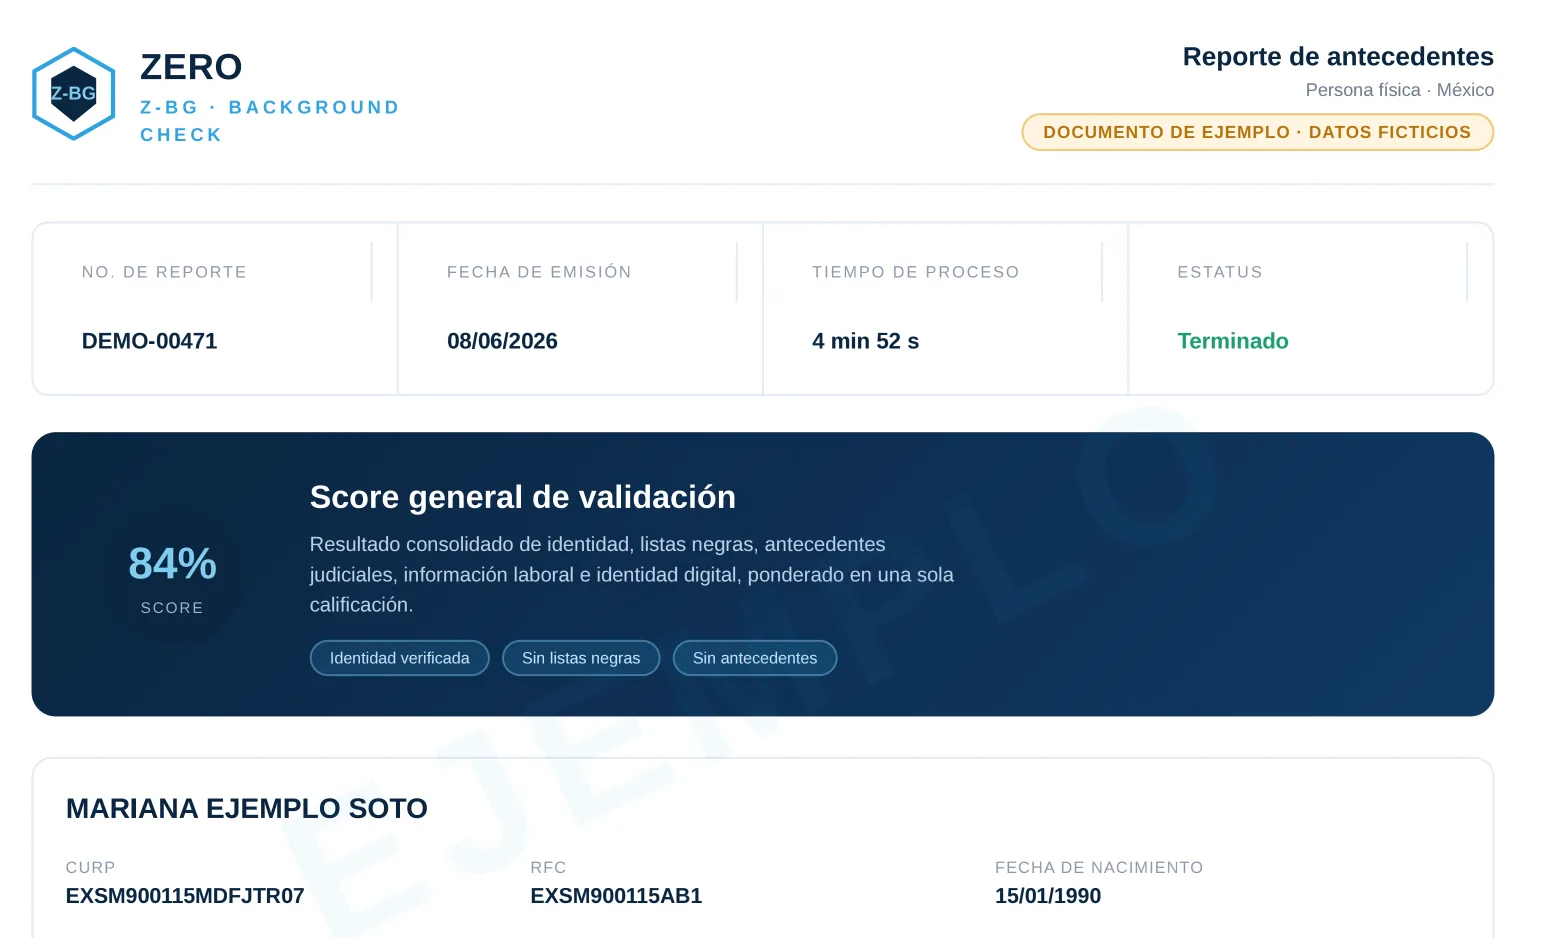
Task: Click the Z-BG · BACKGROUND CHECK tagline
Action: pyautogui.click(x=269, y=121)
